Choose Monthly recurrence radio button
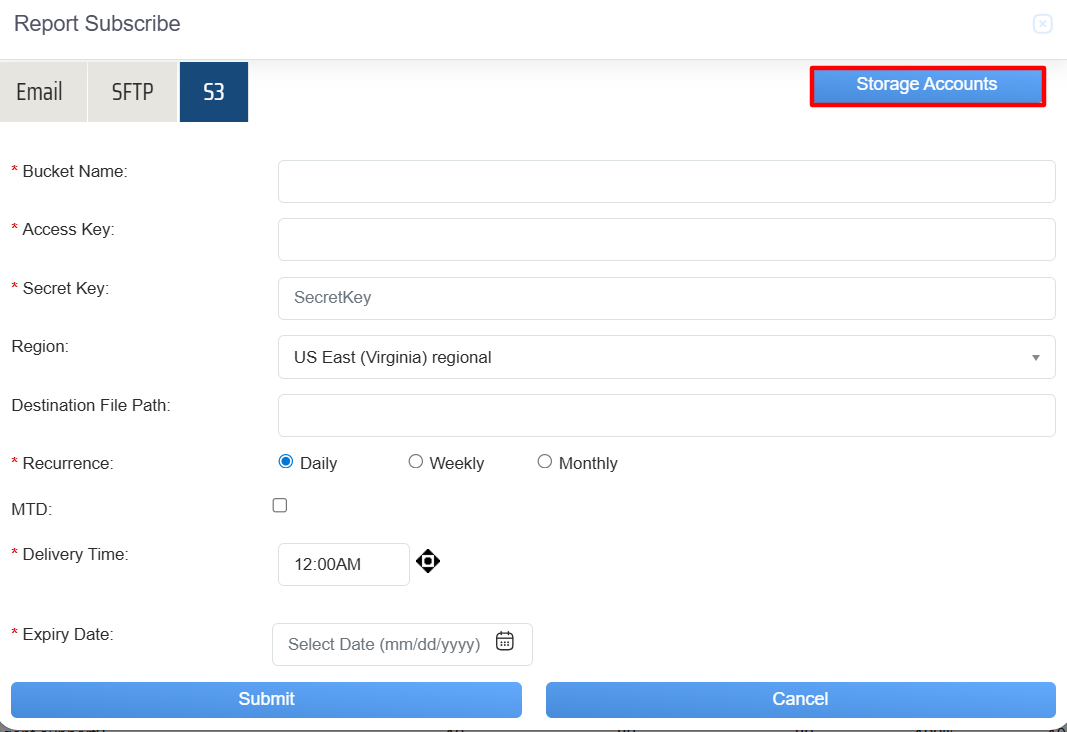Image resolution: width=1067 pixels, height=732 pixels. pos(545,462)
